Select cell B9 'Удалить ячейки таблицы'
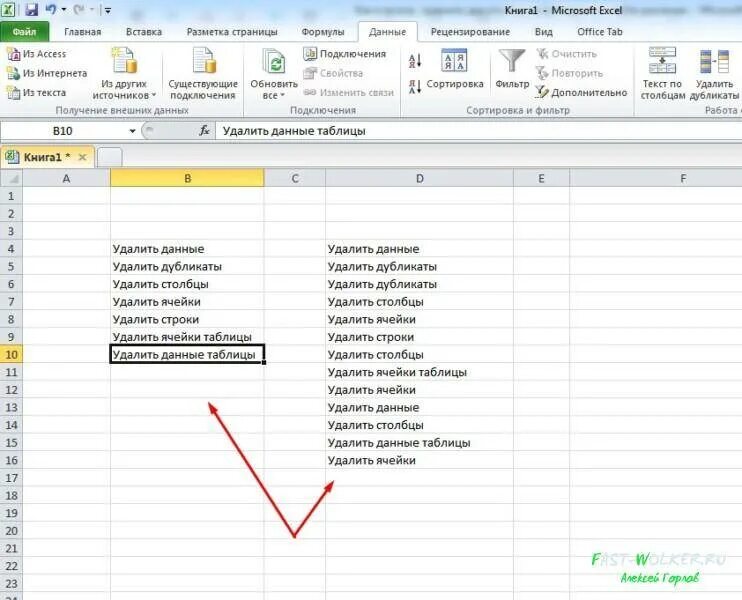This screenshot has height=600, width=742. 187,337
